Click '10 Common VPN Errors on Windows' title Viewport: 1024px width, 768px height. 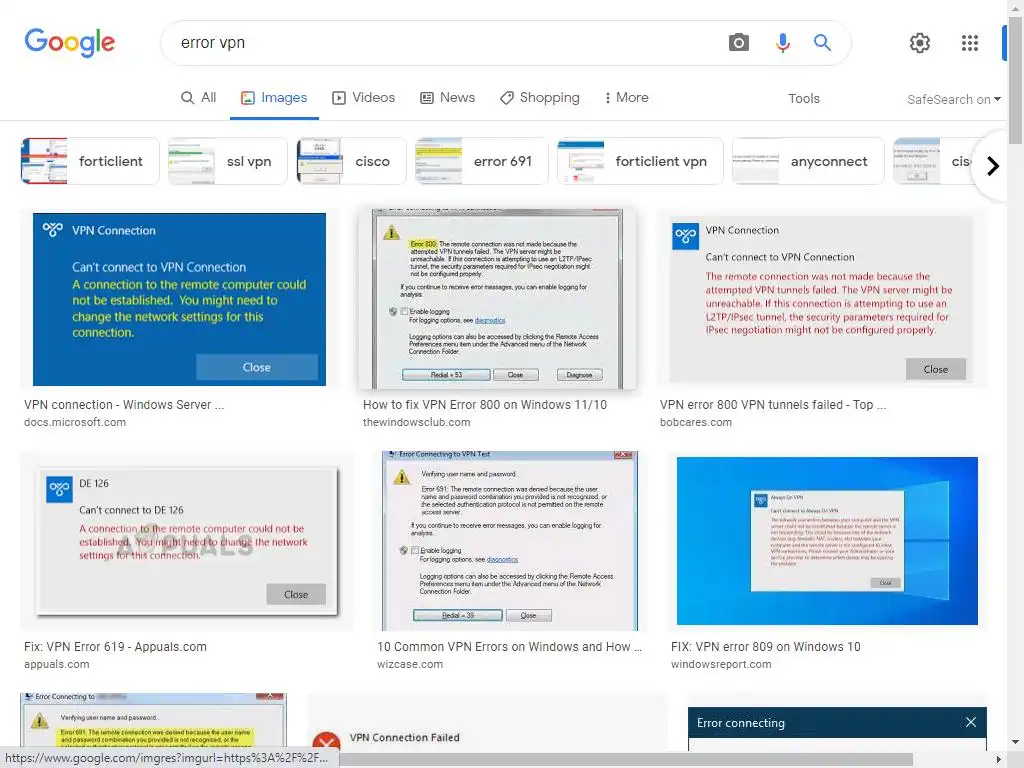(x=509, y=647)
